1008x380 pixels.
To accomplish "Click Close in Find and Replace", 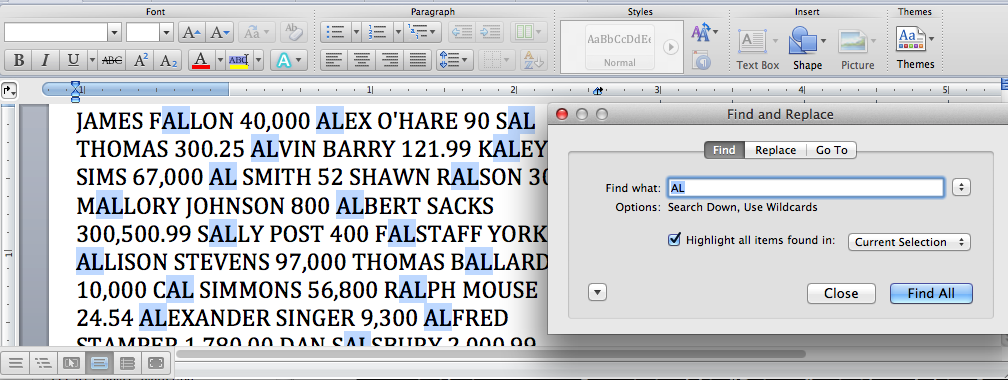I will pyautogui.click(x=841, y=293).
